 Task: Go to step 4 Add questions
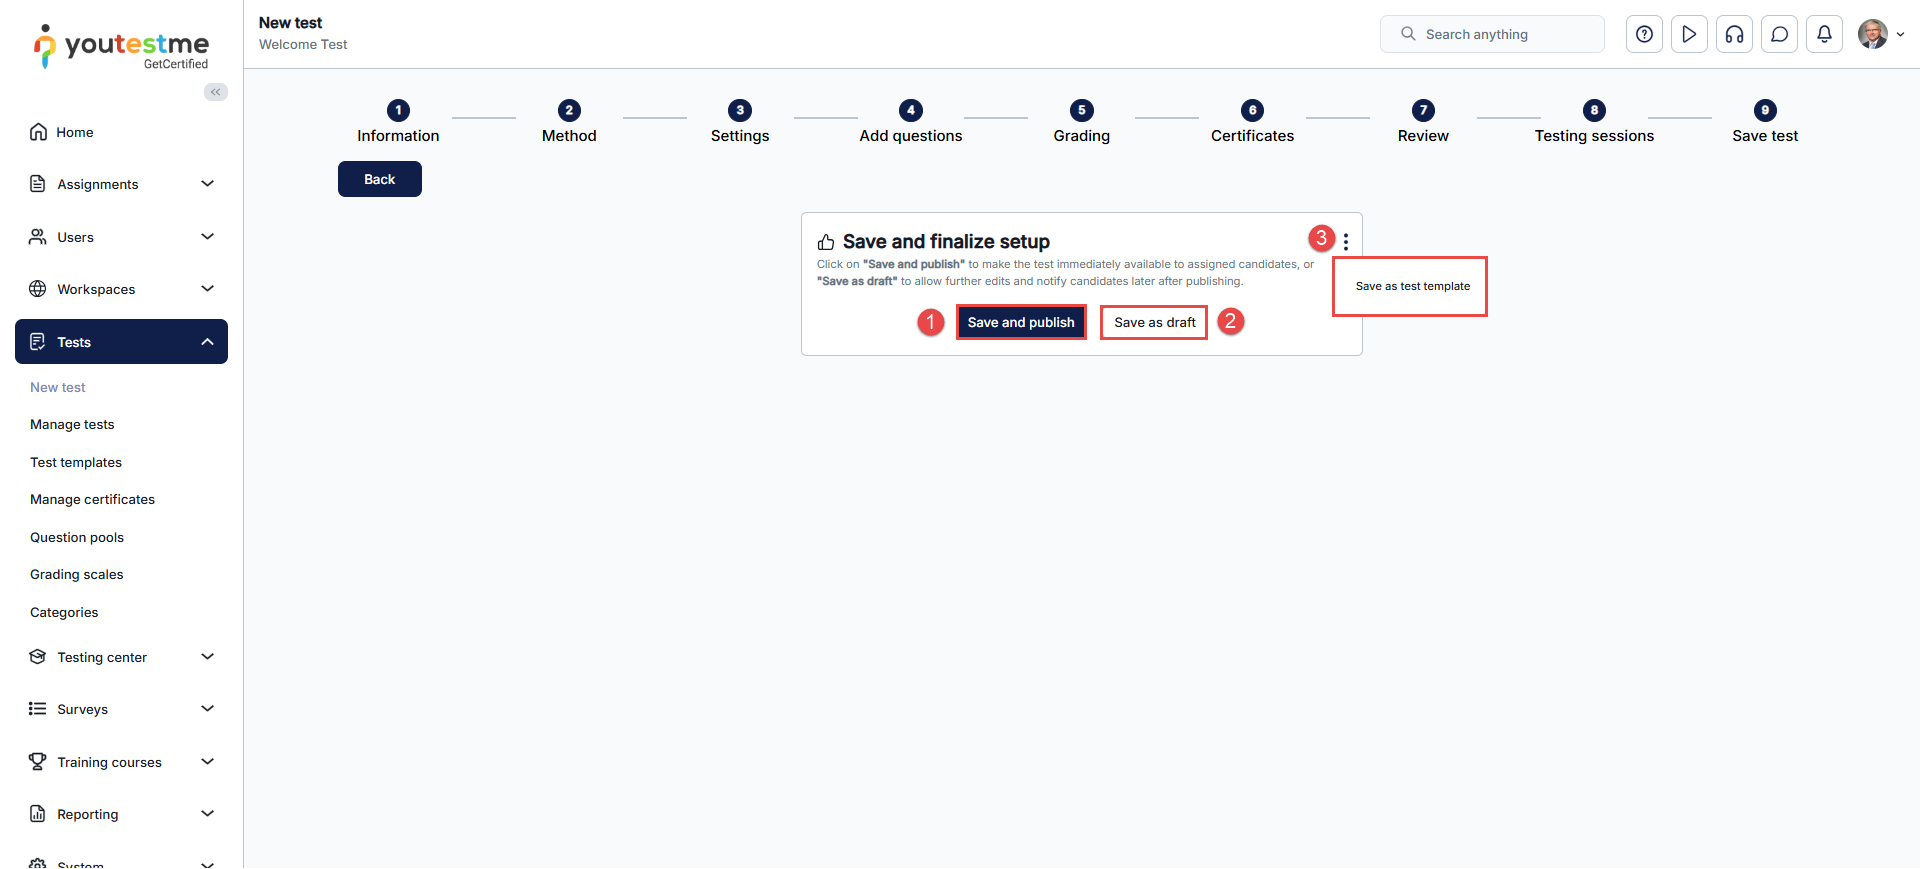pos(911,122)
